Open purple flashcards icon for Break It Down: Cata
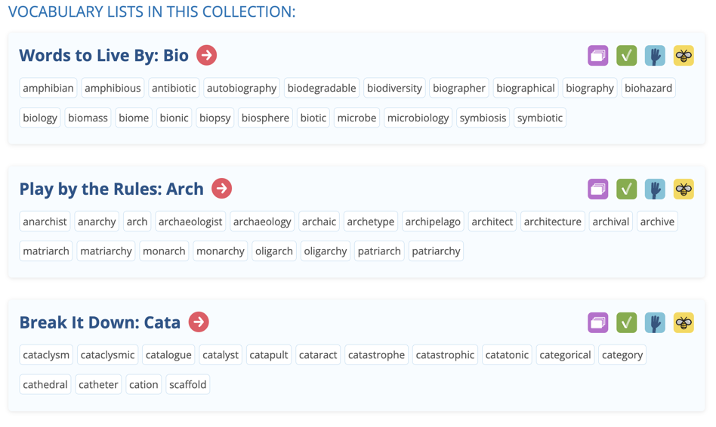Viewport: 716px width, 427px height. (x=598, y=322)
